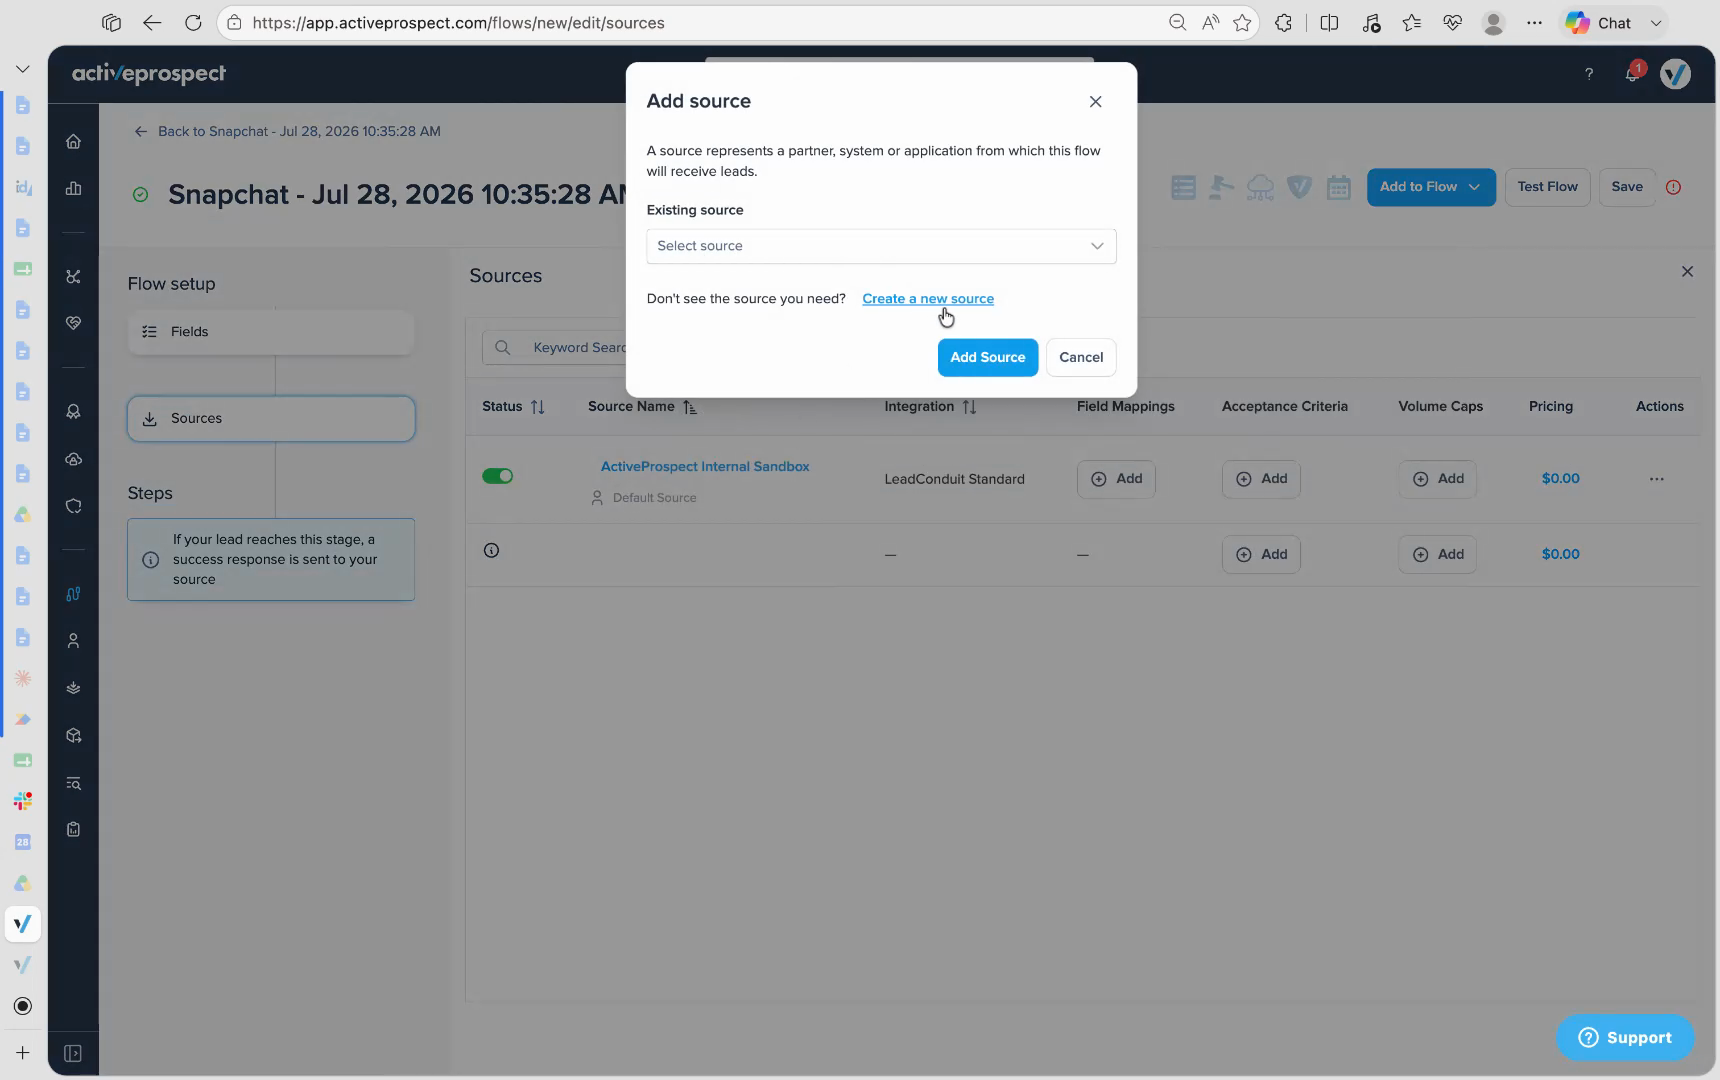Open Actions menu for ActiveProspect Internal Sandbox
1720x1080 pixels.
(x=1656, y=479)
